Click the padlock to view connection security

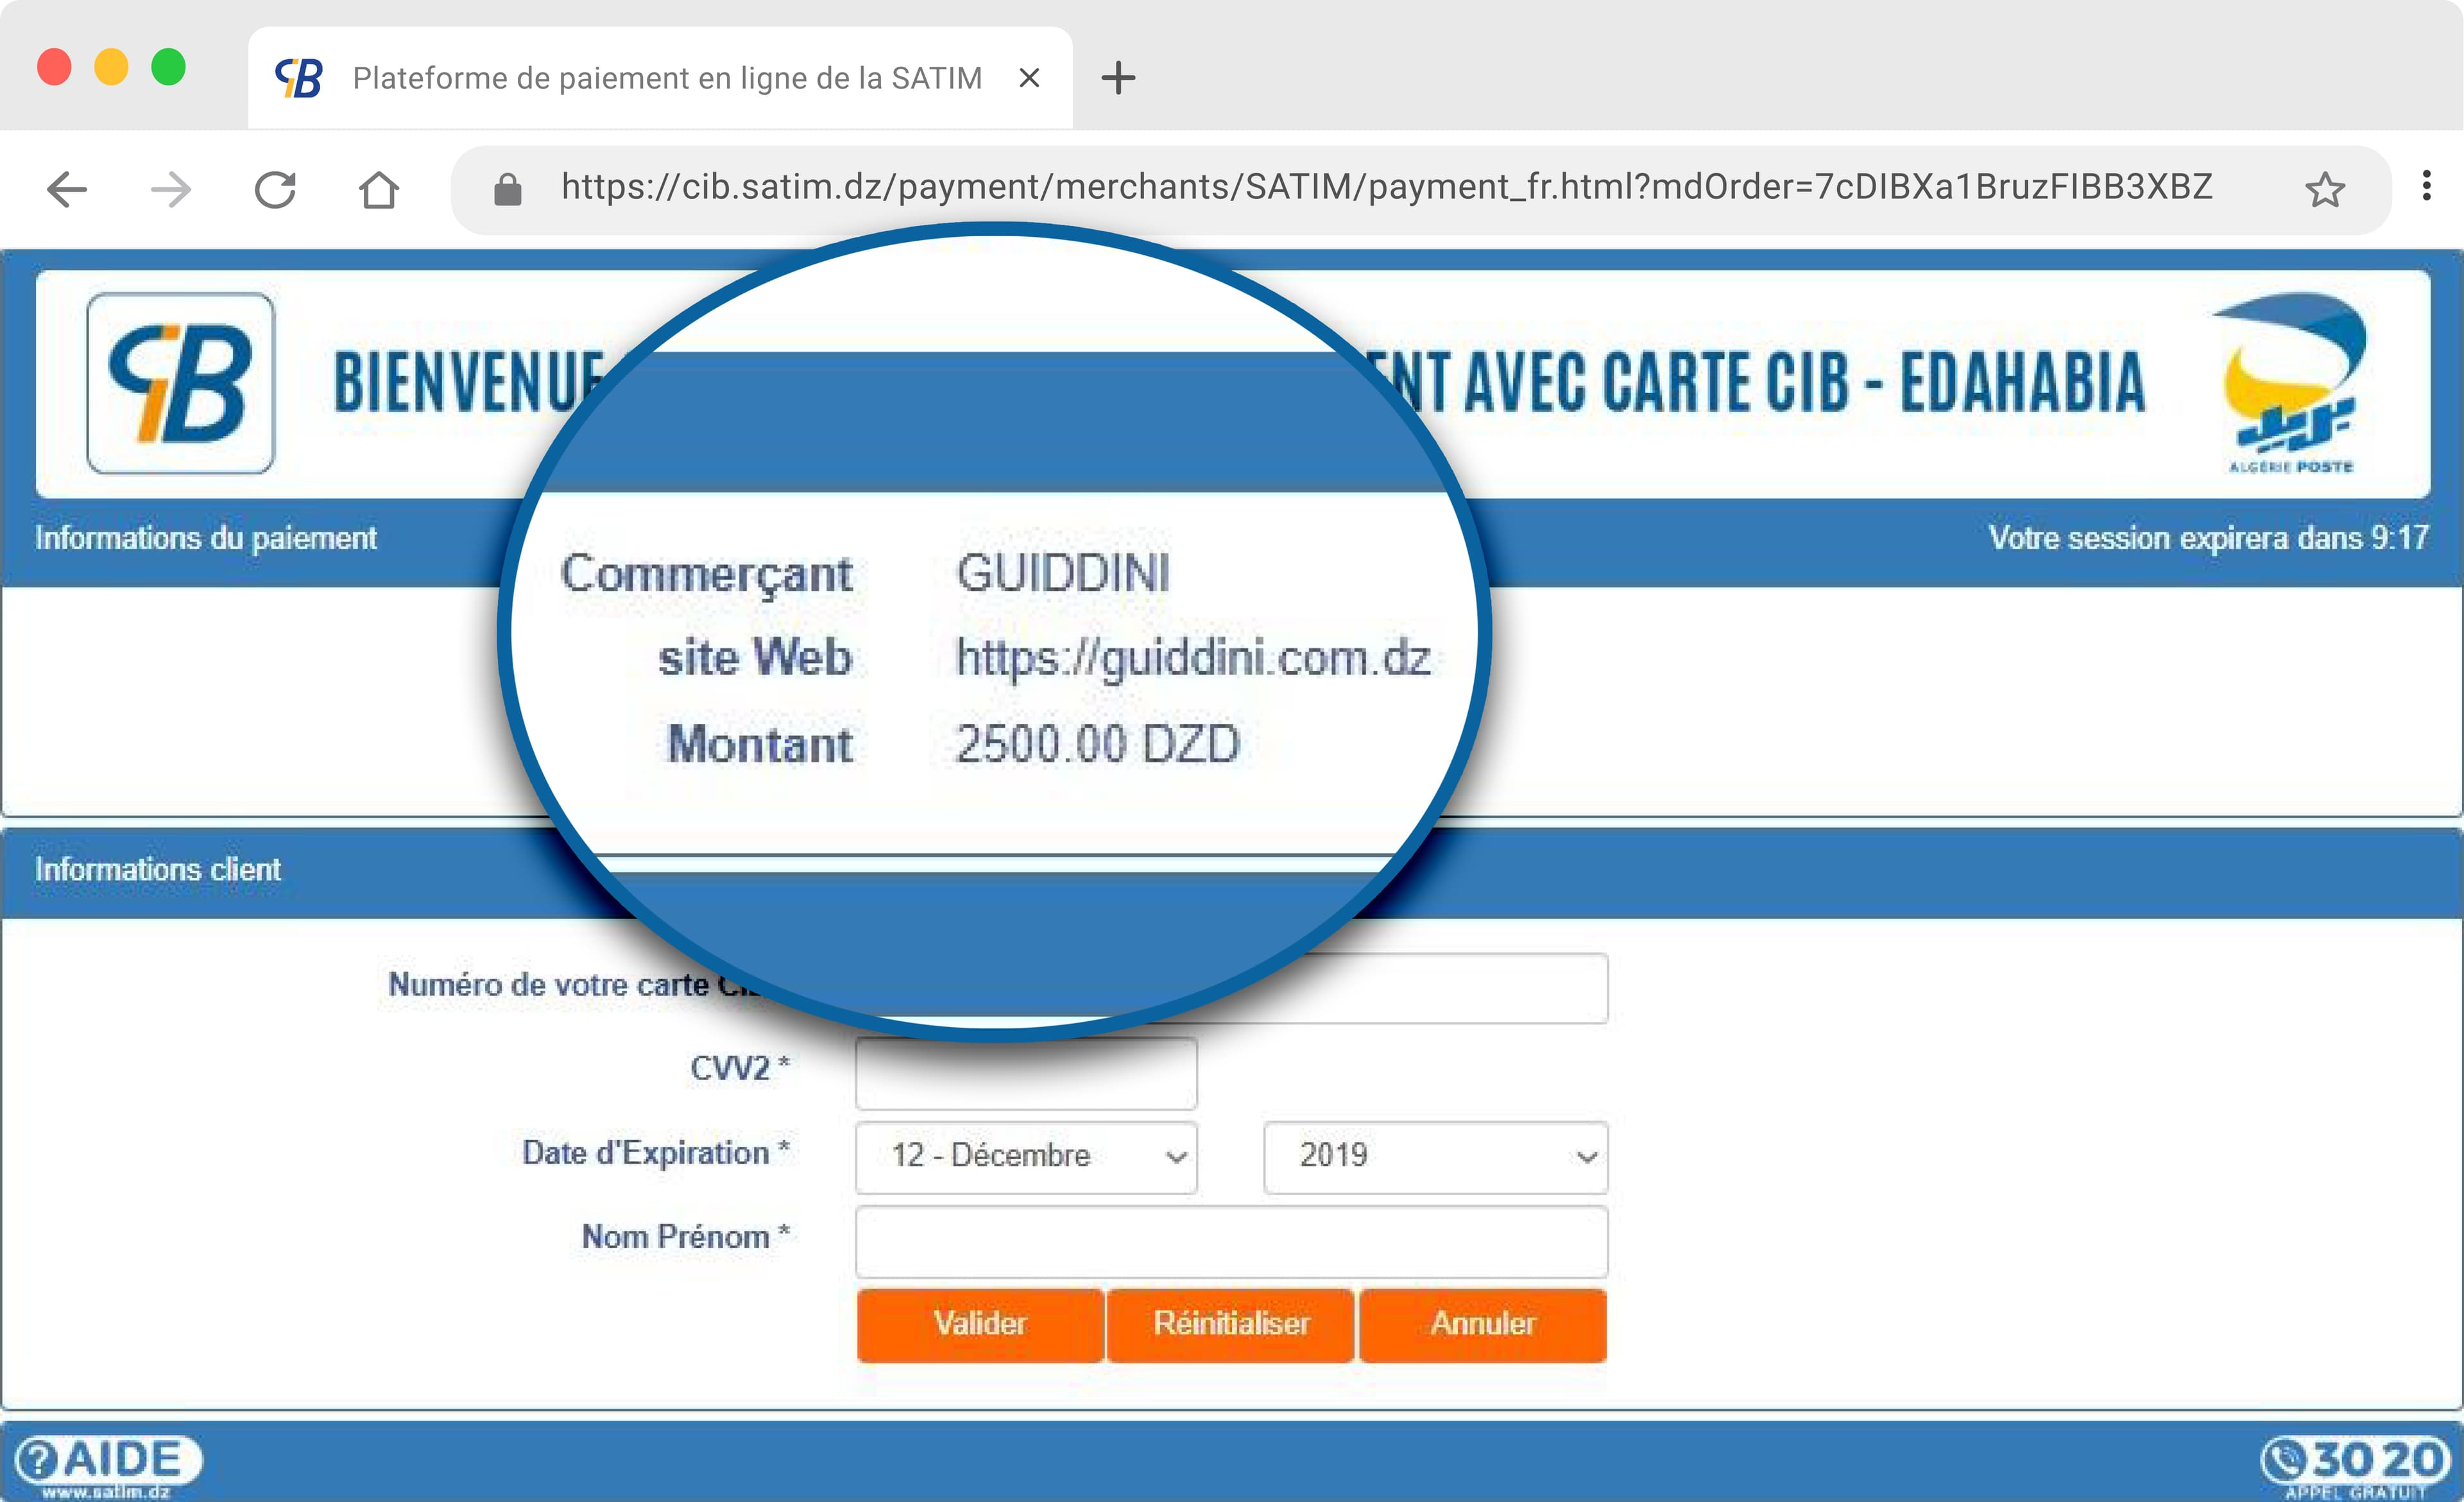508,188
